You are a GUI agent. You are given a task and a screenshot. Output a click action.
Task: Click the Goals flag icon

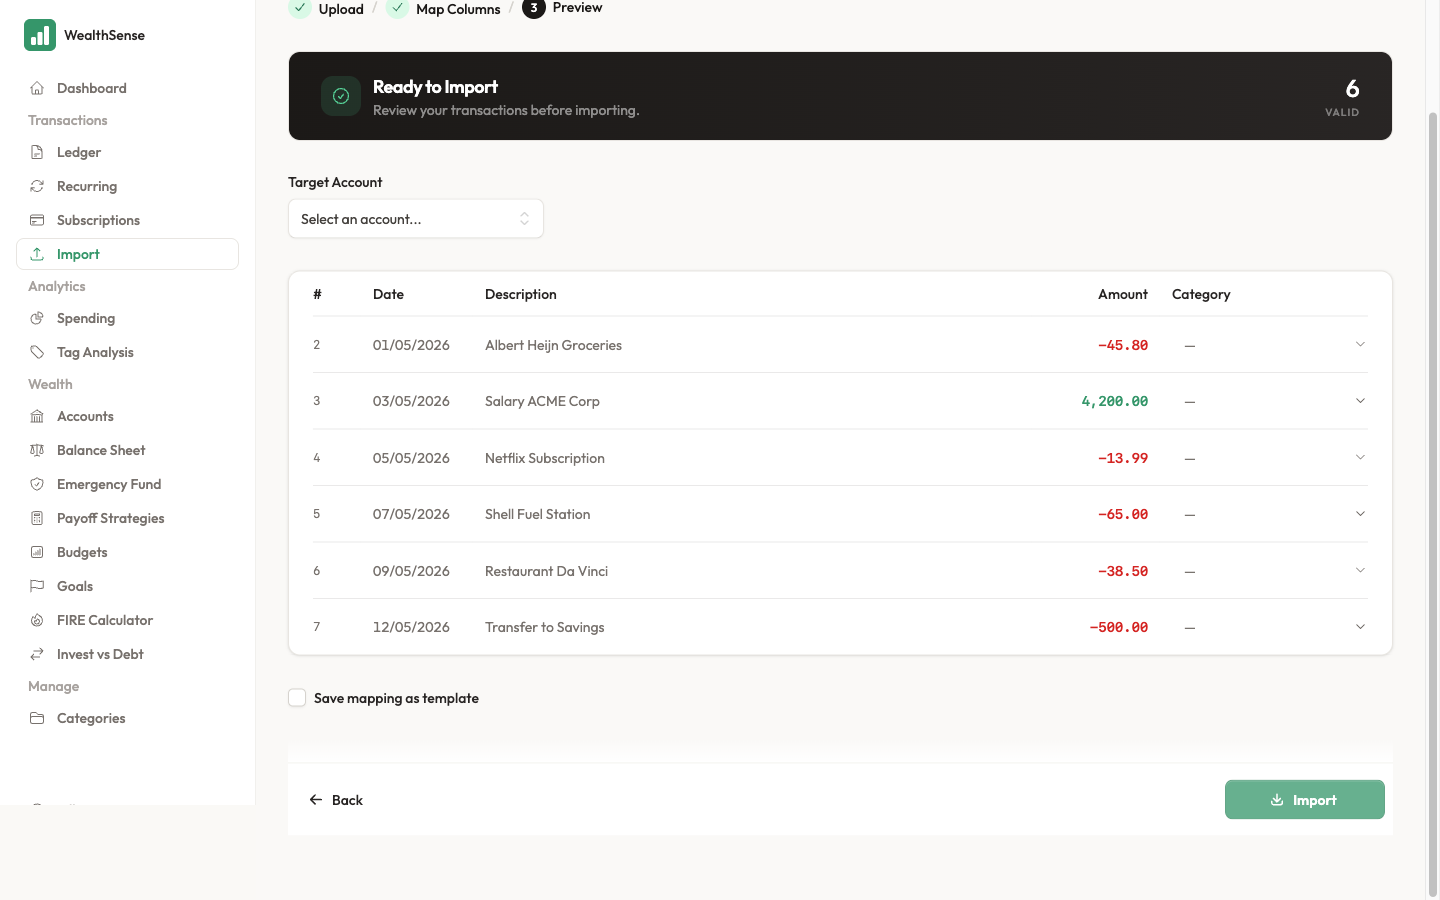click(37, 586)
